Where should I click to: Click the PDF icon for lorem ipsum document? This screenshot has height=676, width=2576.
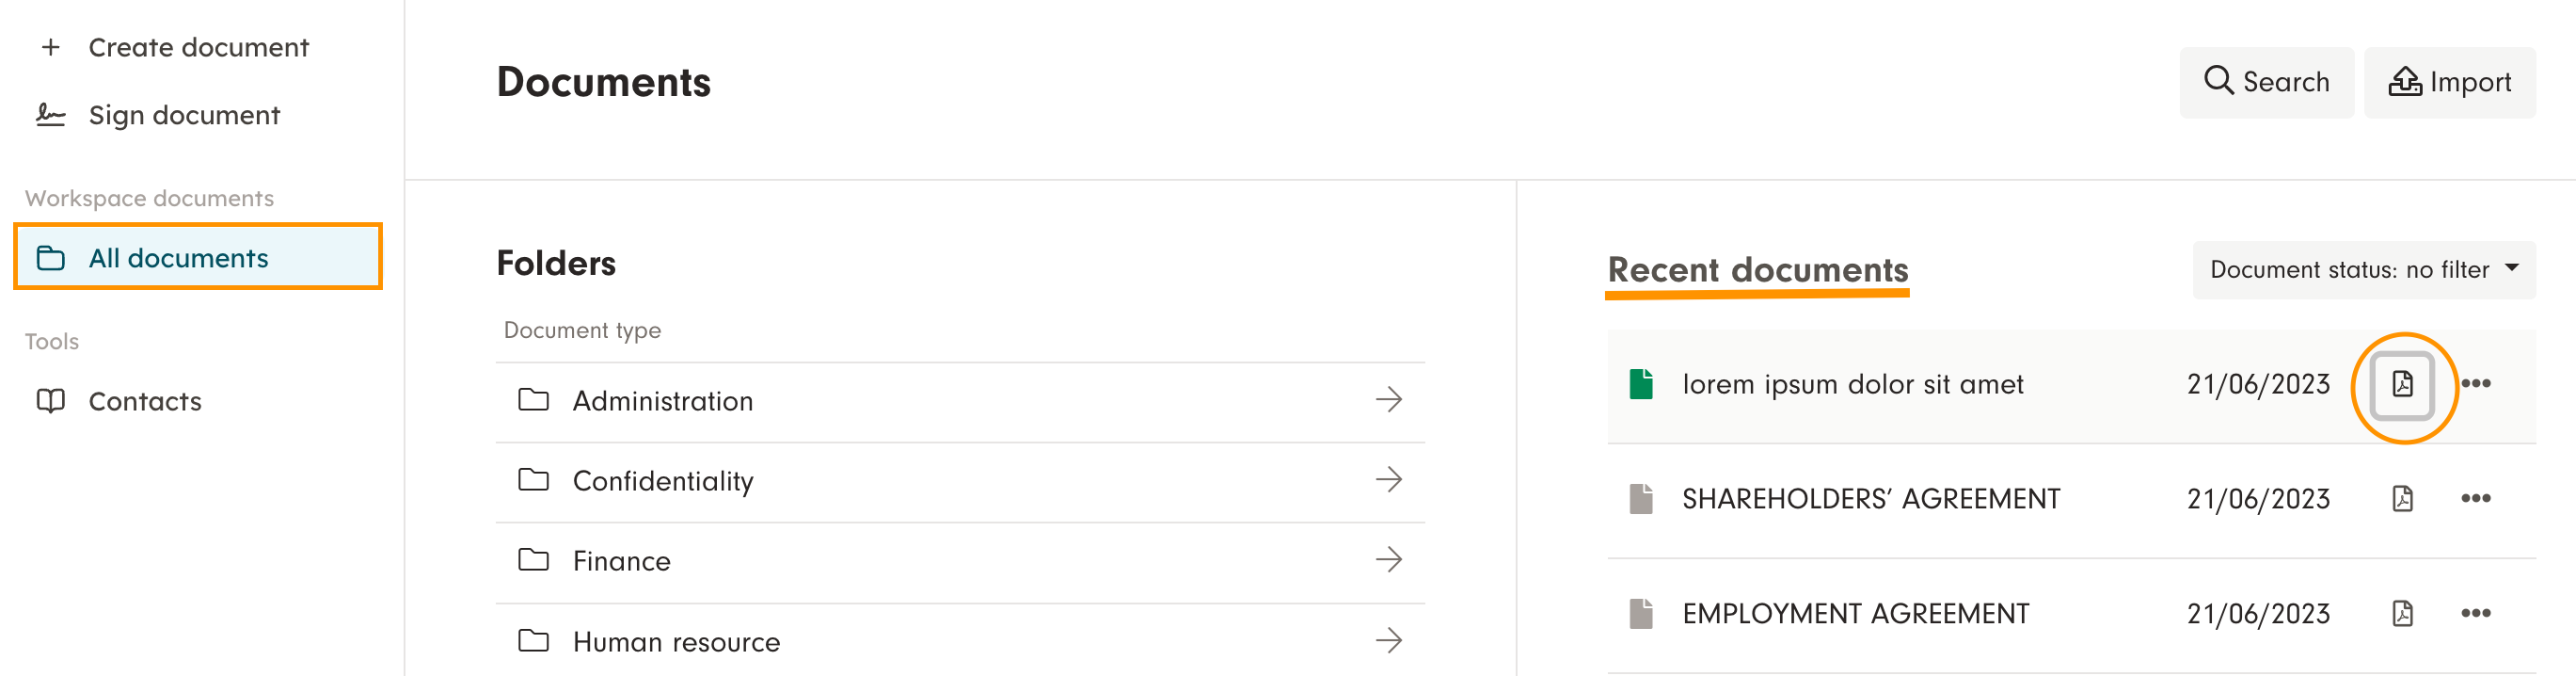point(2402,384)
